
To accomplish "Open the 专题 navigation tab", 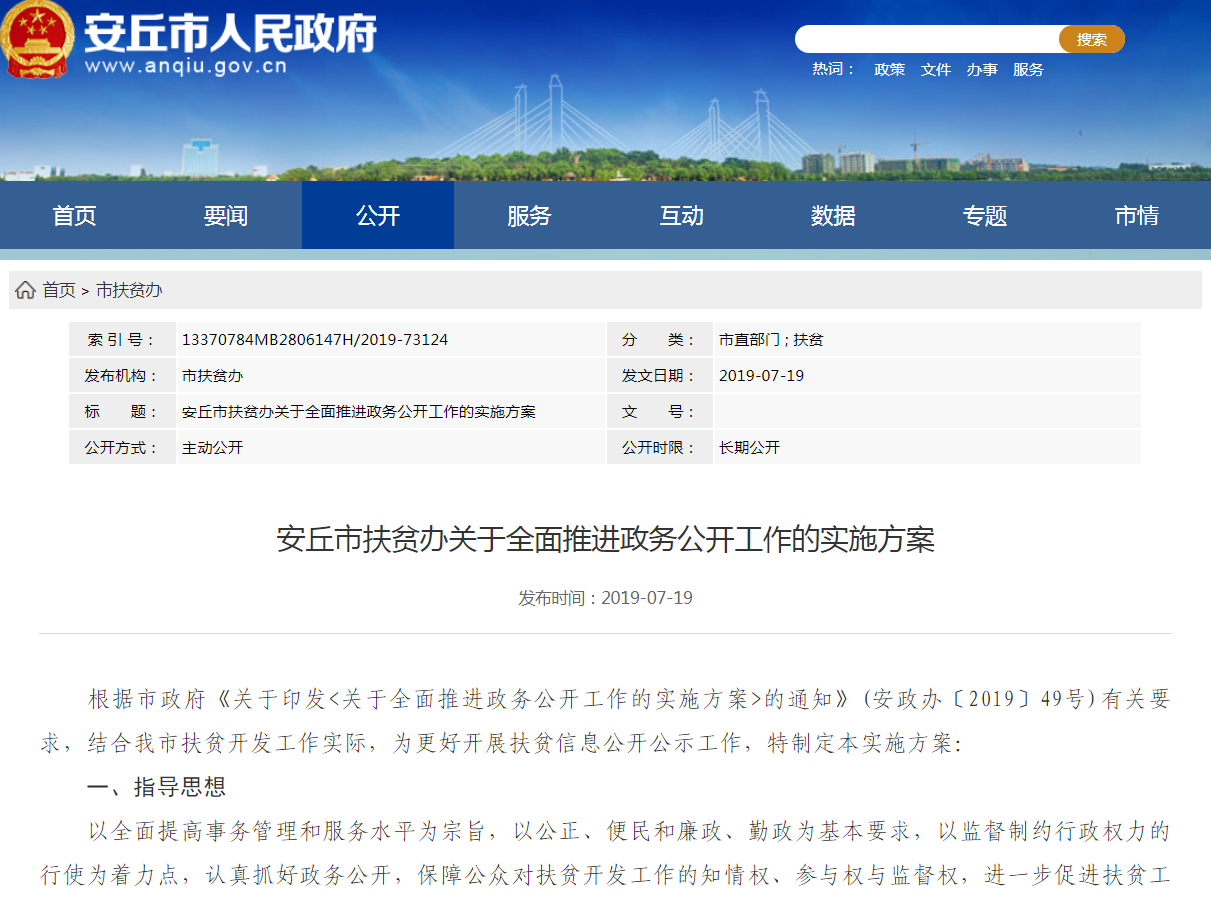I will [985, 215].
